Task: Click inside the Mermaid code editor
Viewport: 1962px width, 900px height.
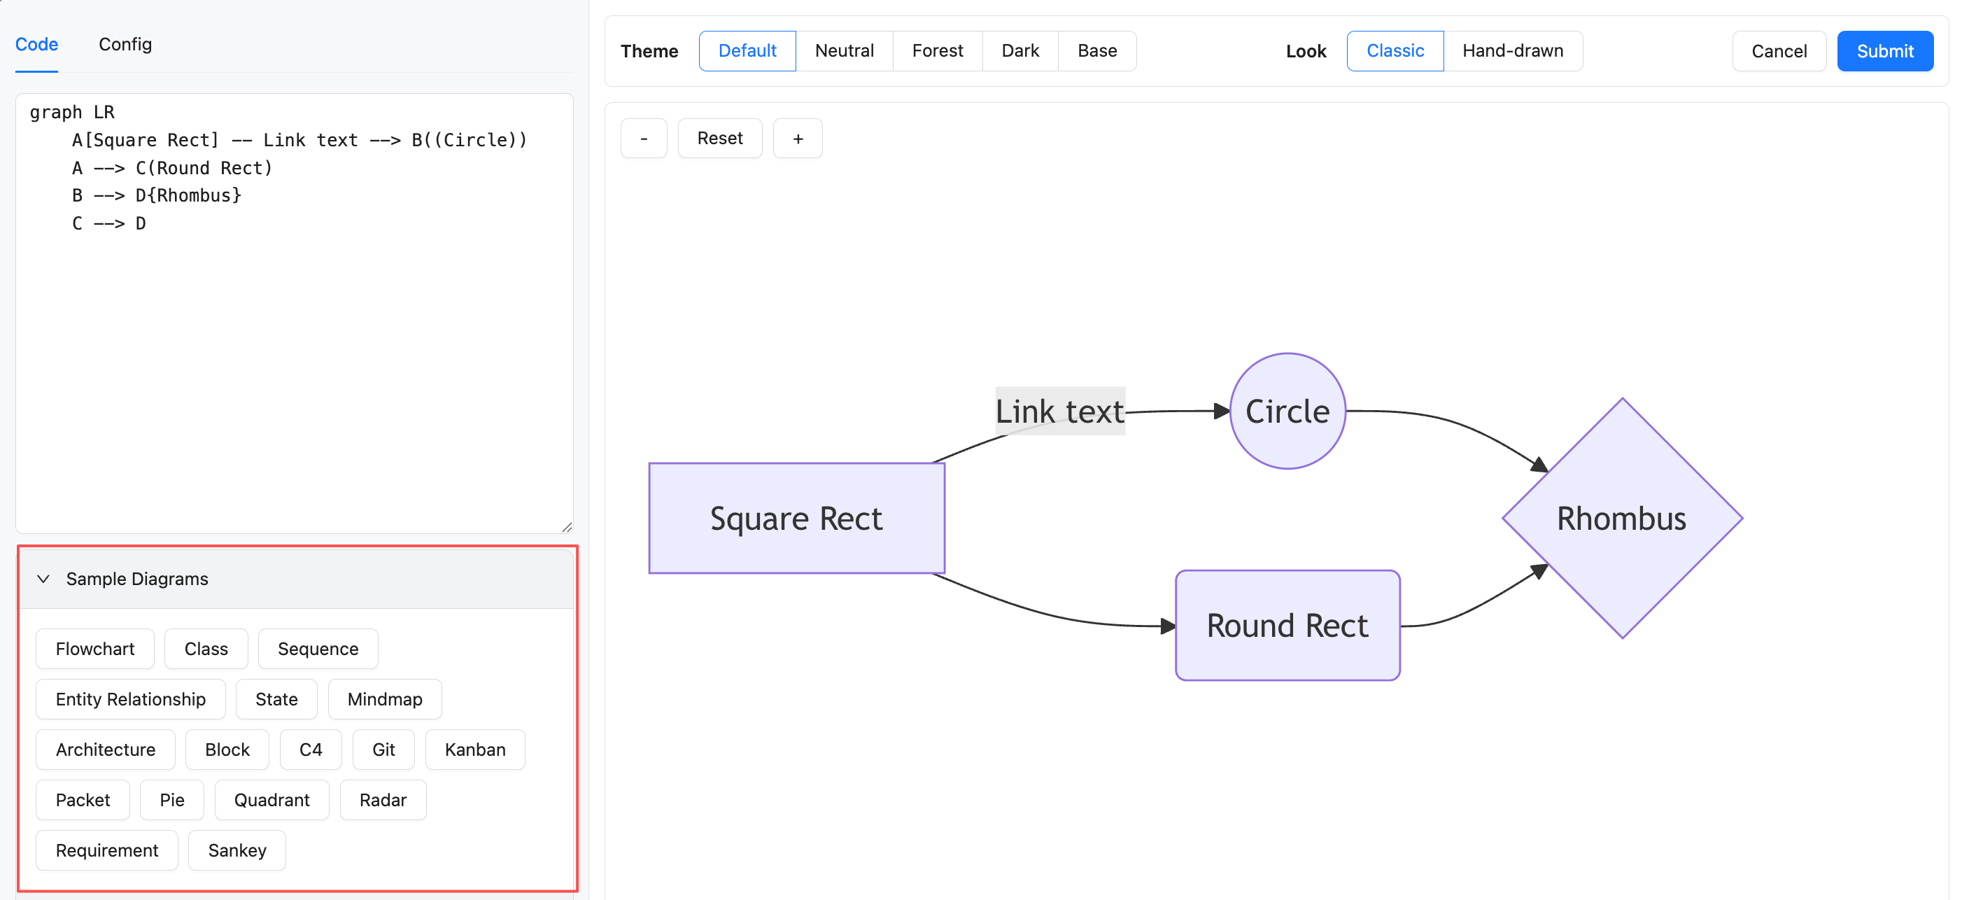Action: 294,300
